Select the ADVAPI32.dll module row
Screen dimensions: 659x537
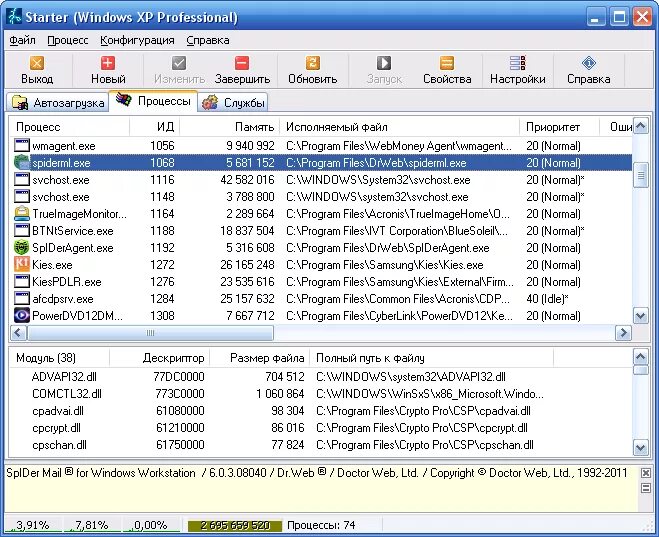coord(321,377)
